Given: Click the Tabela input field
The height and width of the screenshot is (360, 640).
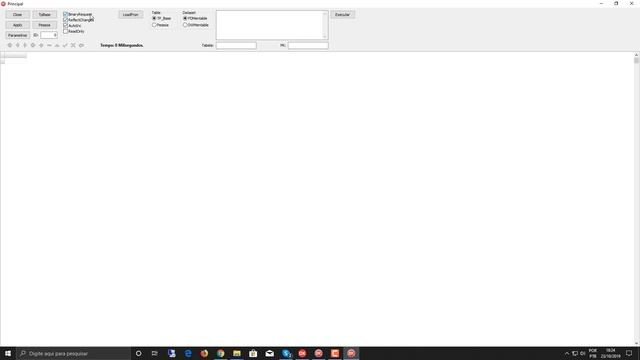Looking at the screenshot, I should pos(236,46).
